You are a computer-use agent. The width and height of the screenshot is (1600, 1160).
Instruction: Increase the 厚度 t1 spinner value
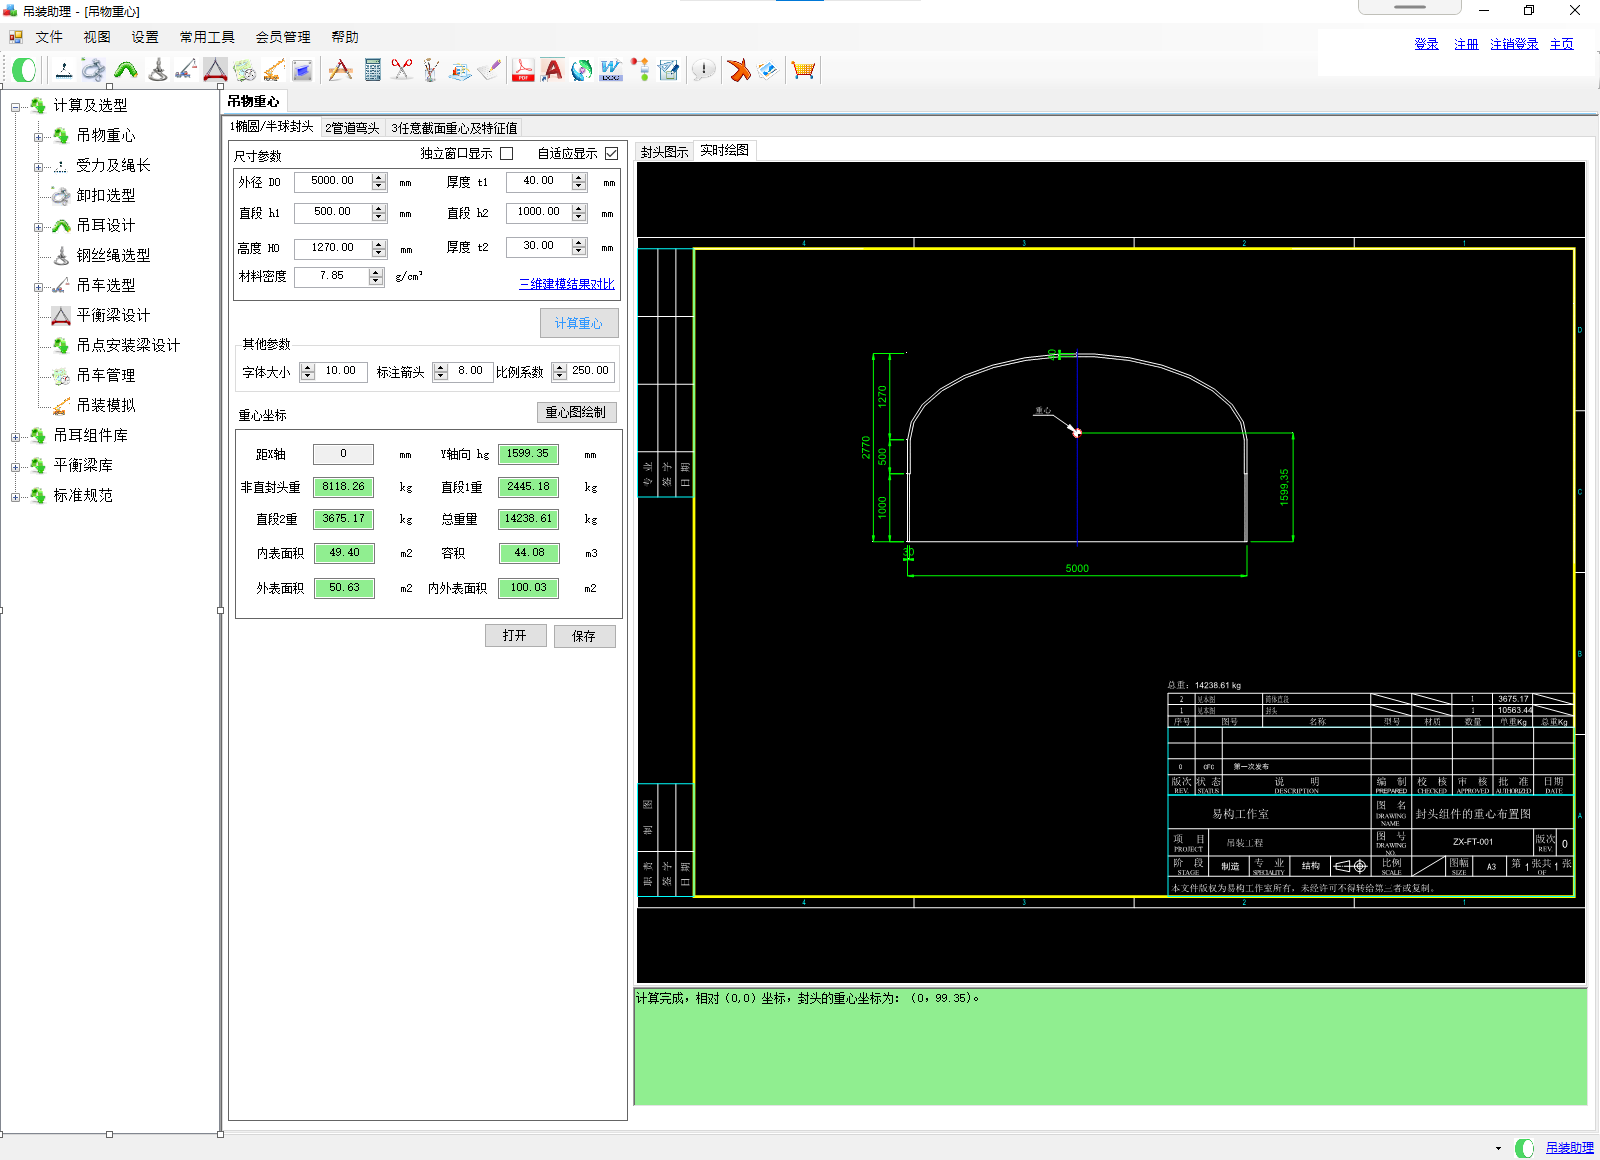(x=579, y=177)
